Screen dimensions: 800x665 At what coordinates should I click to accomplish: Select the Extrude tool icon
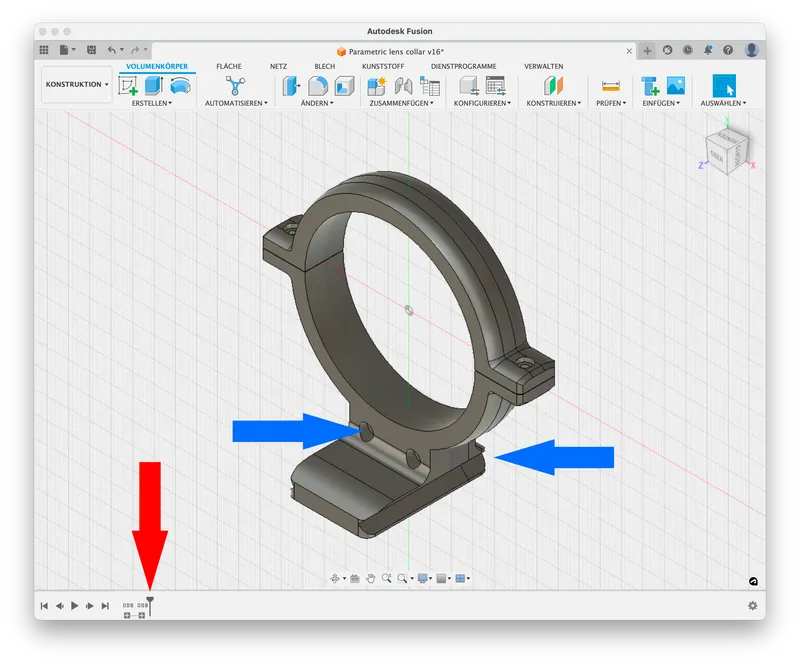[154, 86]
